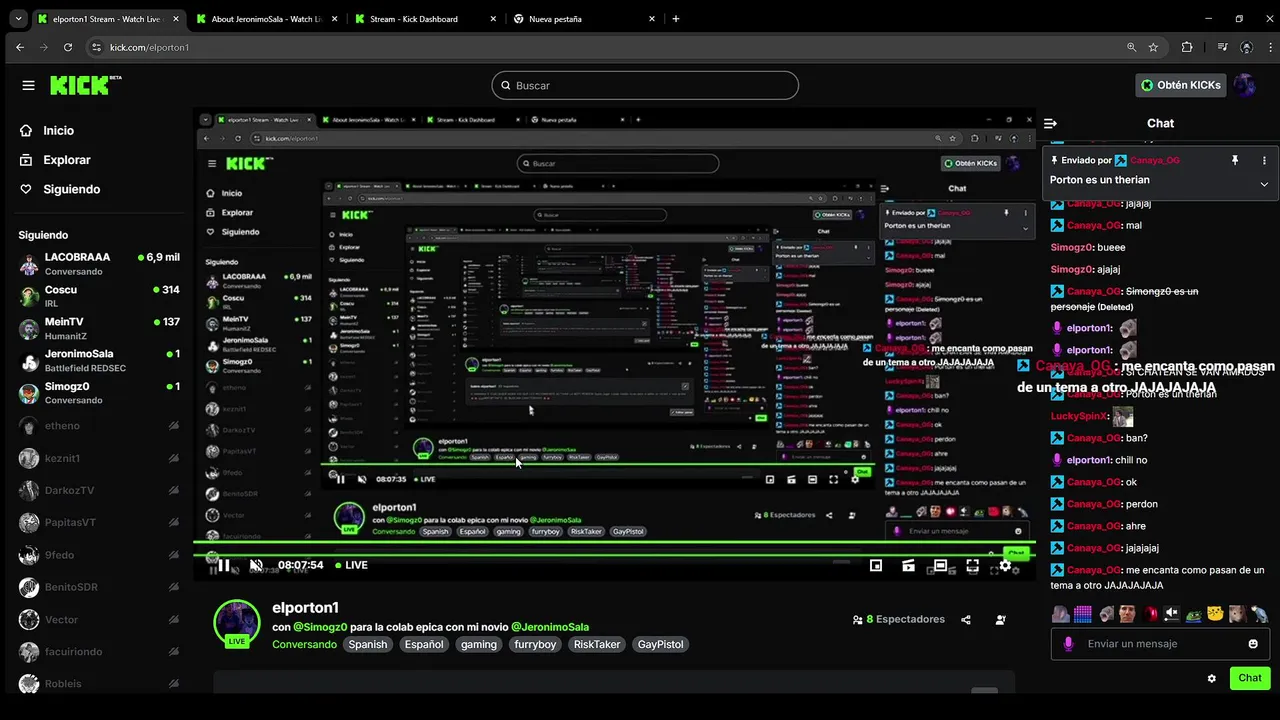The height and width of the screenshot is (720, 1280).
Task: Open @JeronimoSala mention link in title
Action: point(550,627)
